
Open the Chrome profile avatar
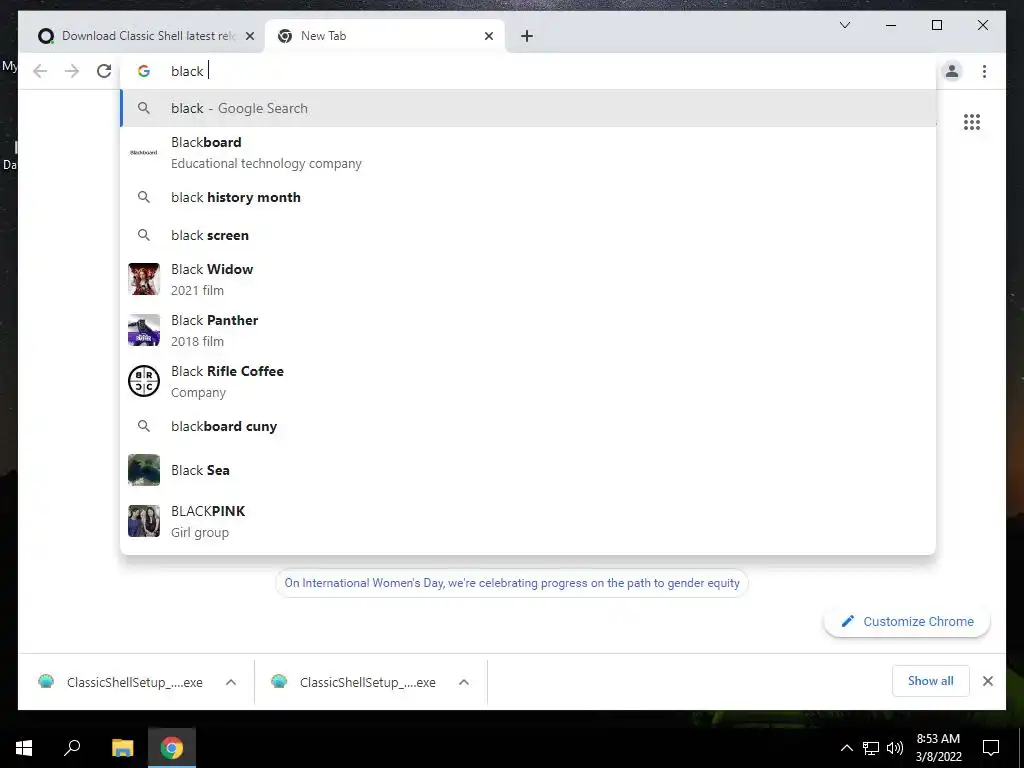click(x=952, y=71)
